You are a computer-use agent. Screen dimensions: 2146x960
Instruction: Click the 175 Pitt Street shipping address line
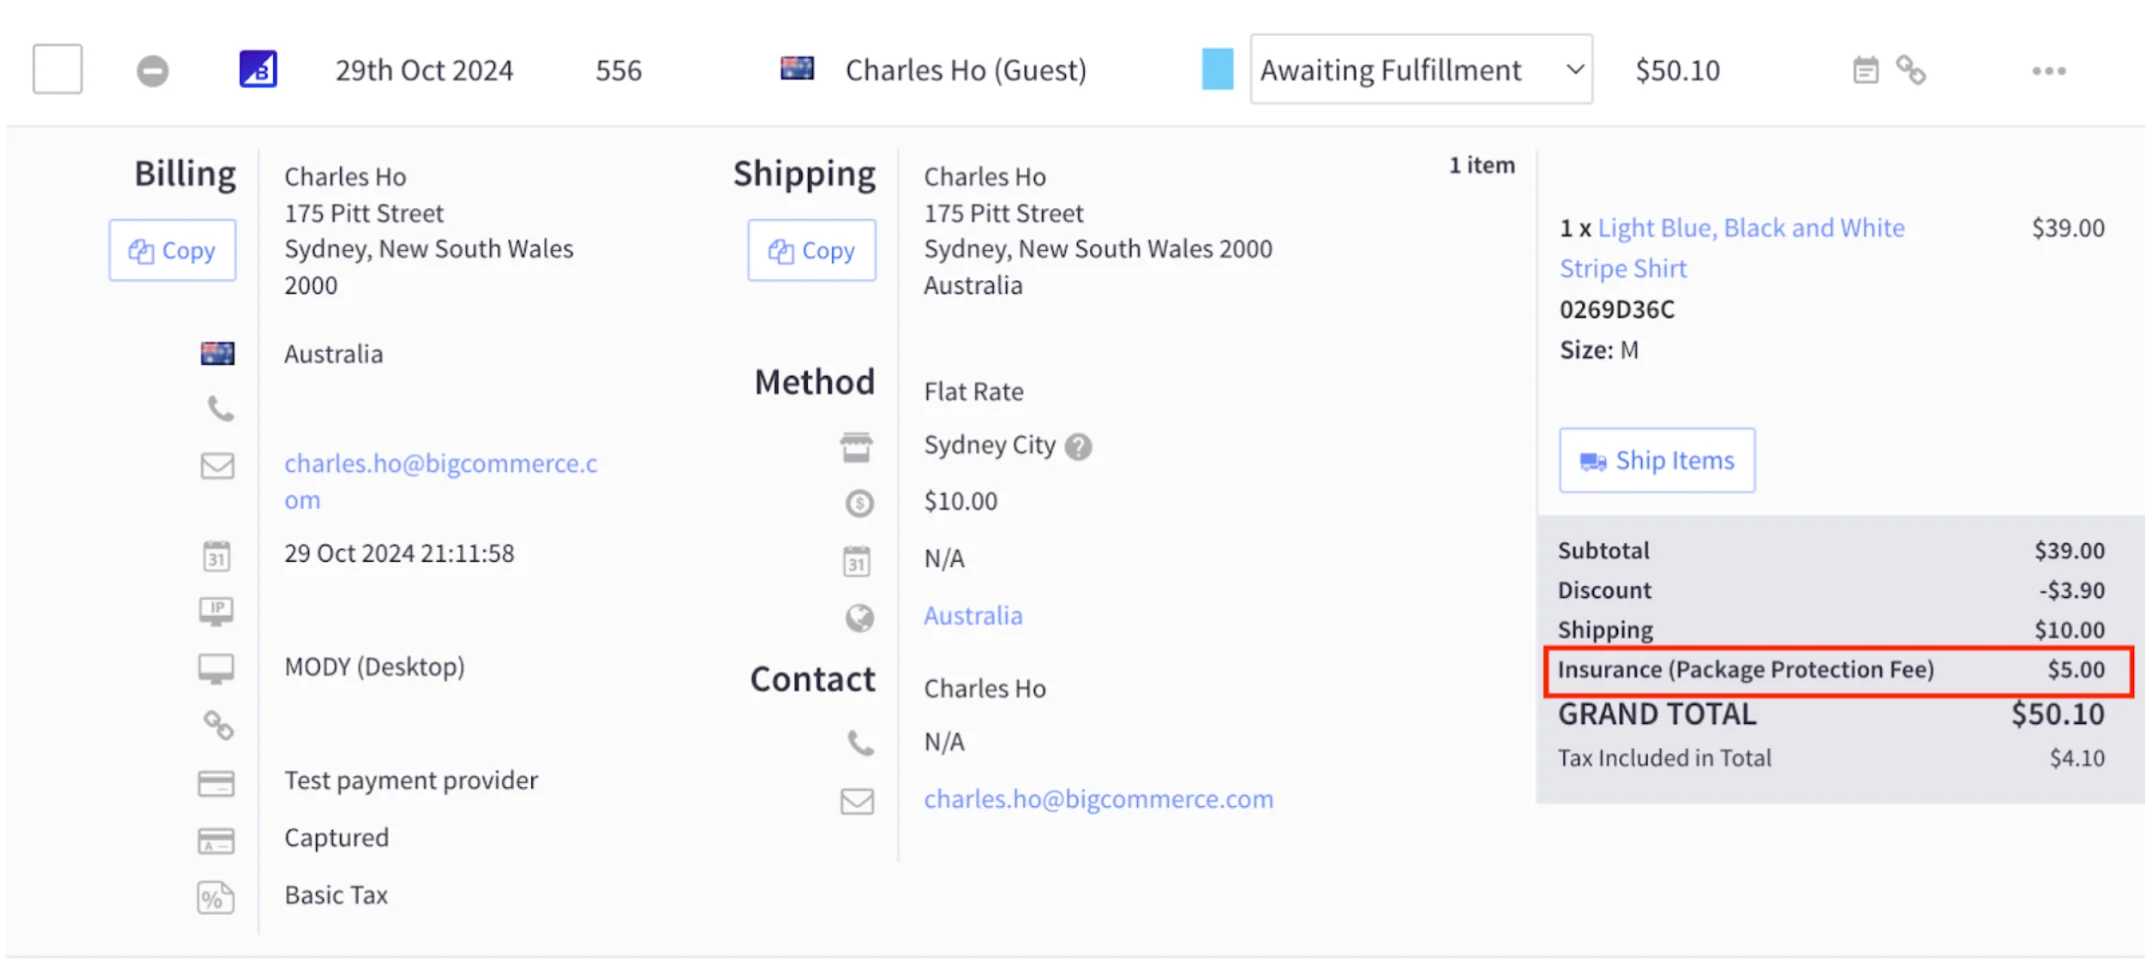point(1004,213)
